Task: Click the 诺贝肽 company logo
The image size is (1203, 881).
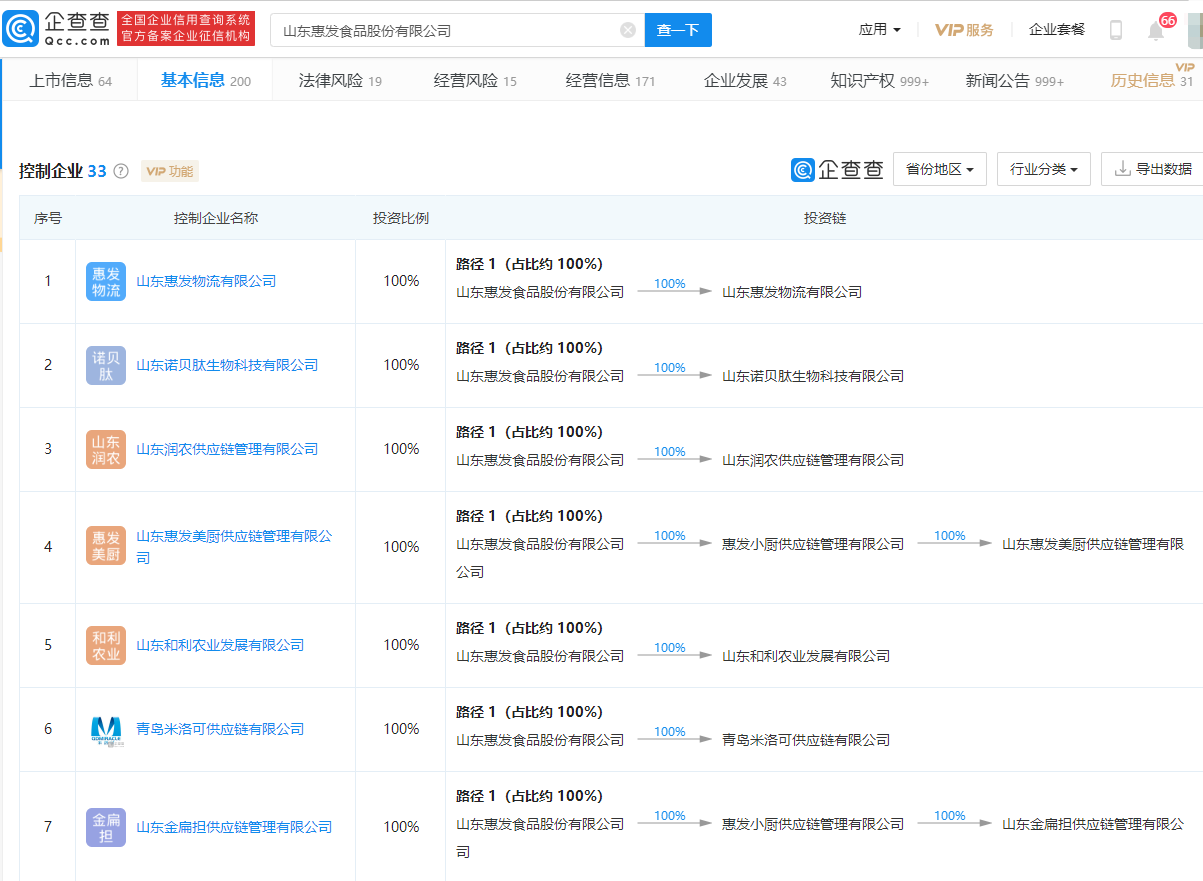Action: [106, 365]
